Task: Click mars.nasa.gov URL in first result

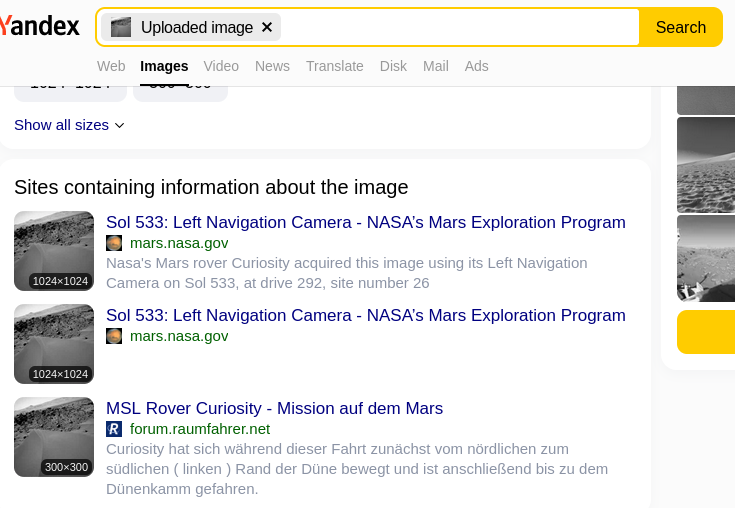Action: (x=179, y=243)
